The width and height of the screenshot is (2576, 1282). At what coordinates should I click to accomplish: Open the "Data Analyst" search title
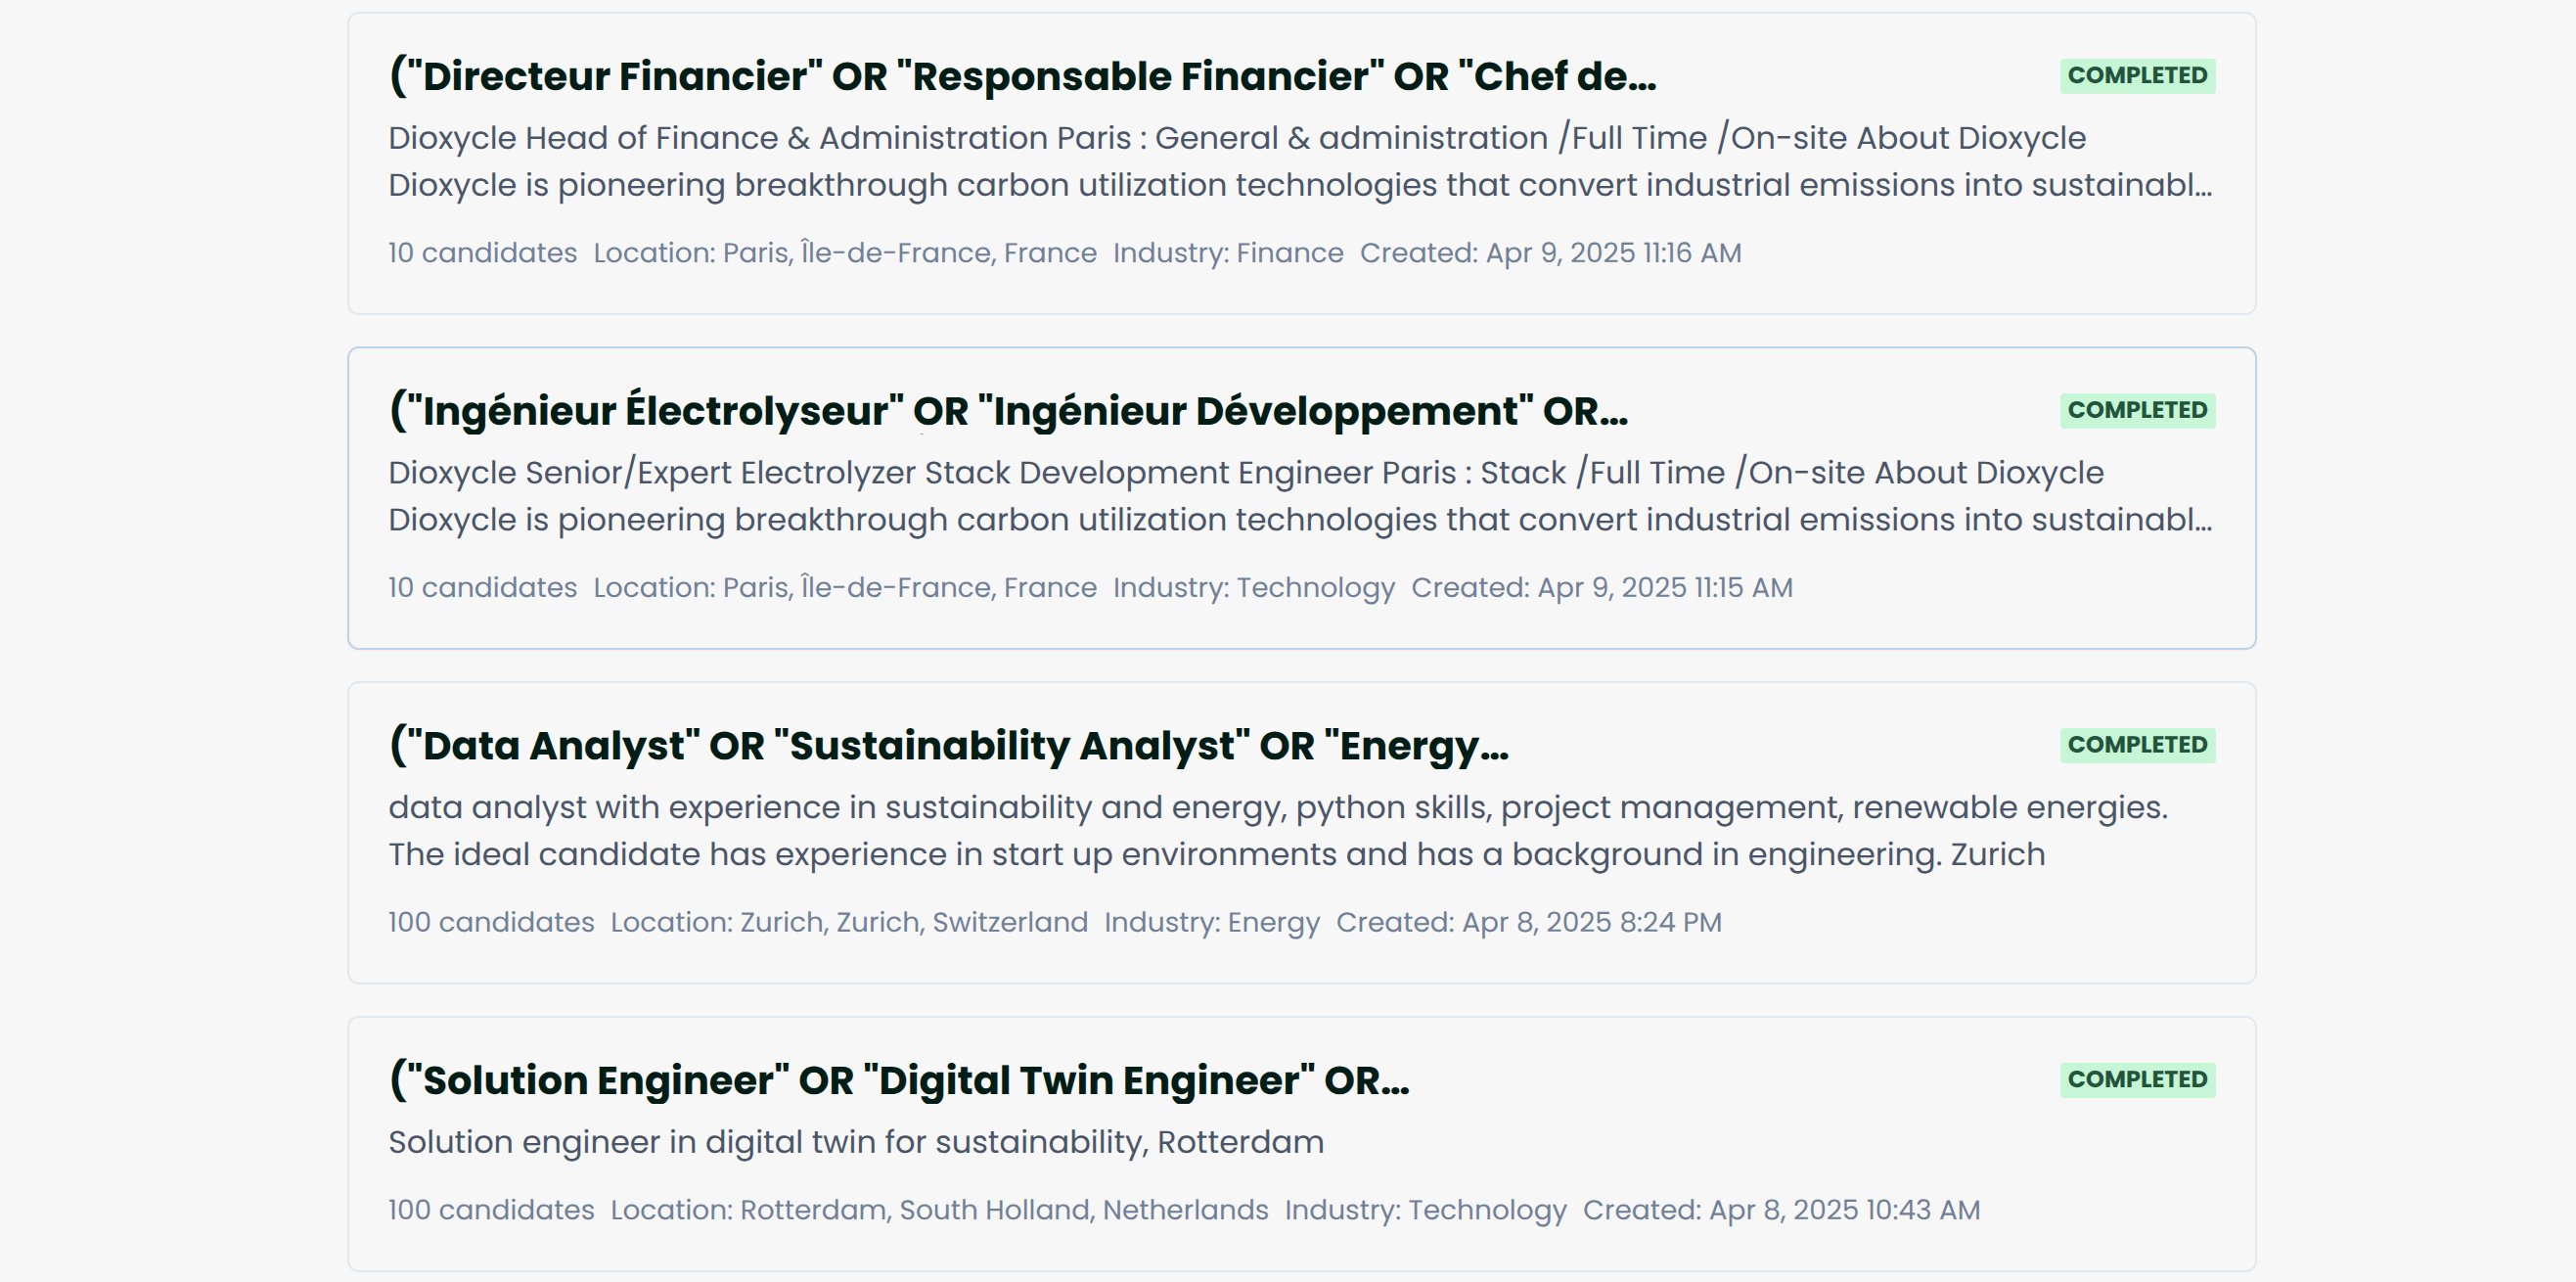click(947, 746)
